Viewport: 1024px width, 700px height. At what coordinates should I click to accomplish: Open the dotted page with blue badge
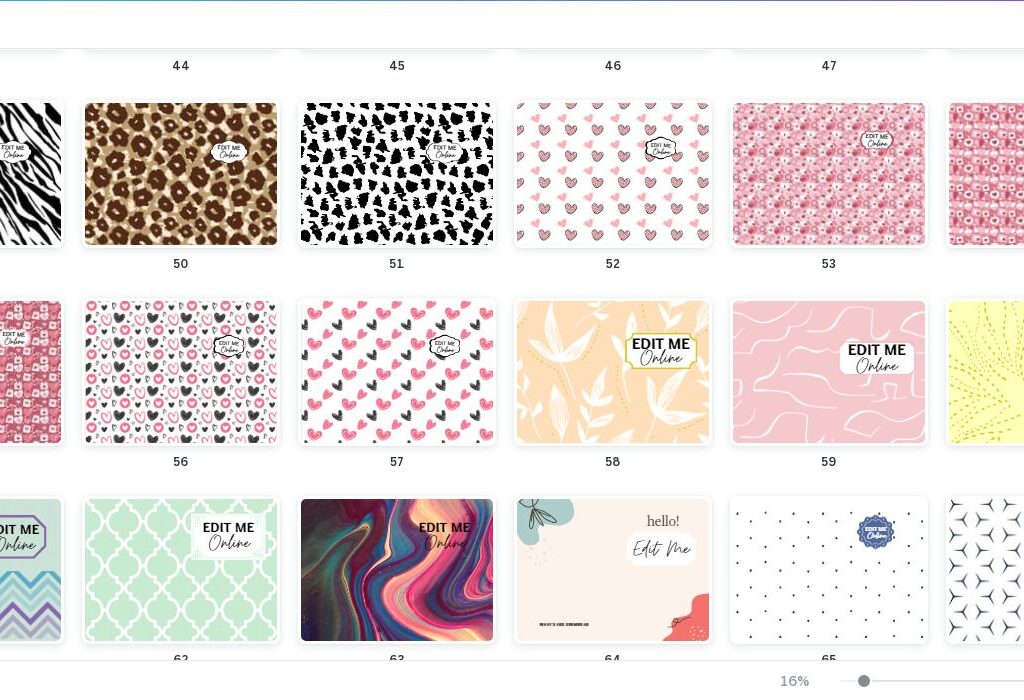tap(829, 570)
